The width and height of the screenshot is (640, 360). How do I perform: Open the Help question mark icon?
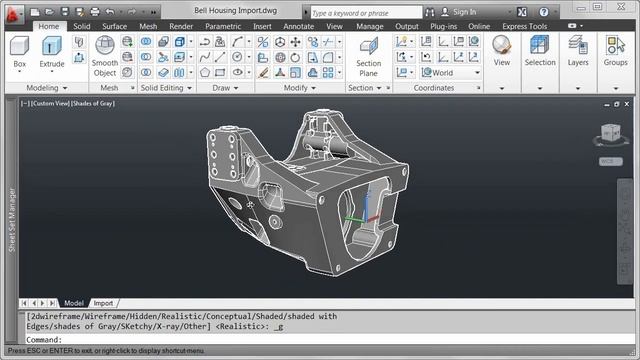tap(544, 12)
